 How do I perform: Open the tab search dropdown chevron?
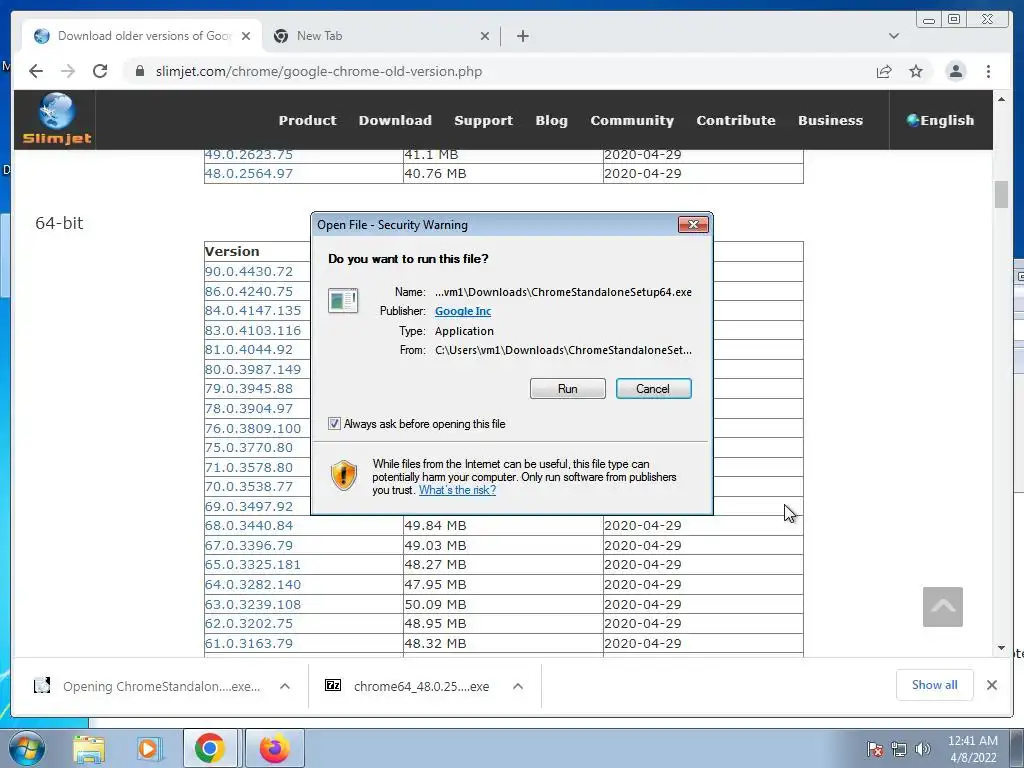point(893,36)
